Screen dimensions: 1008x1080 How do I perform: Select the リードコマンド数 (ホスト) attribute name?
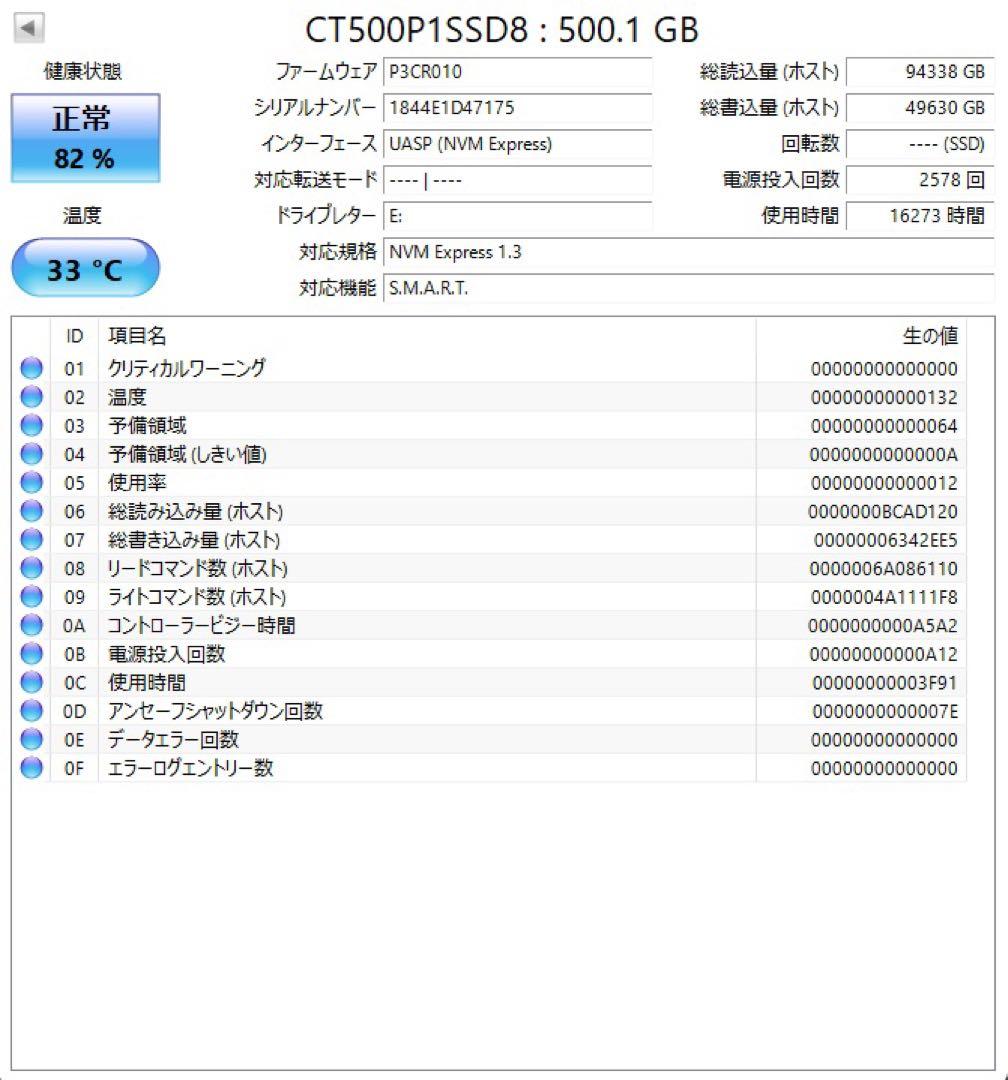click(197, 568)
